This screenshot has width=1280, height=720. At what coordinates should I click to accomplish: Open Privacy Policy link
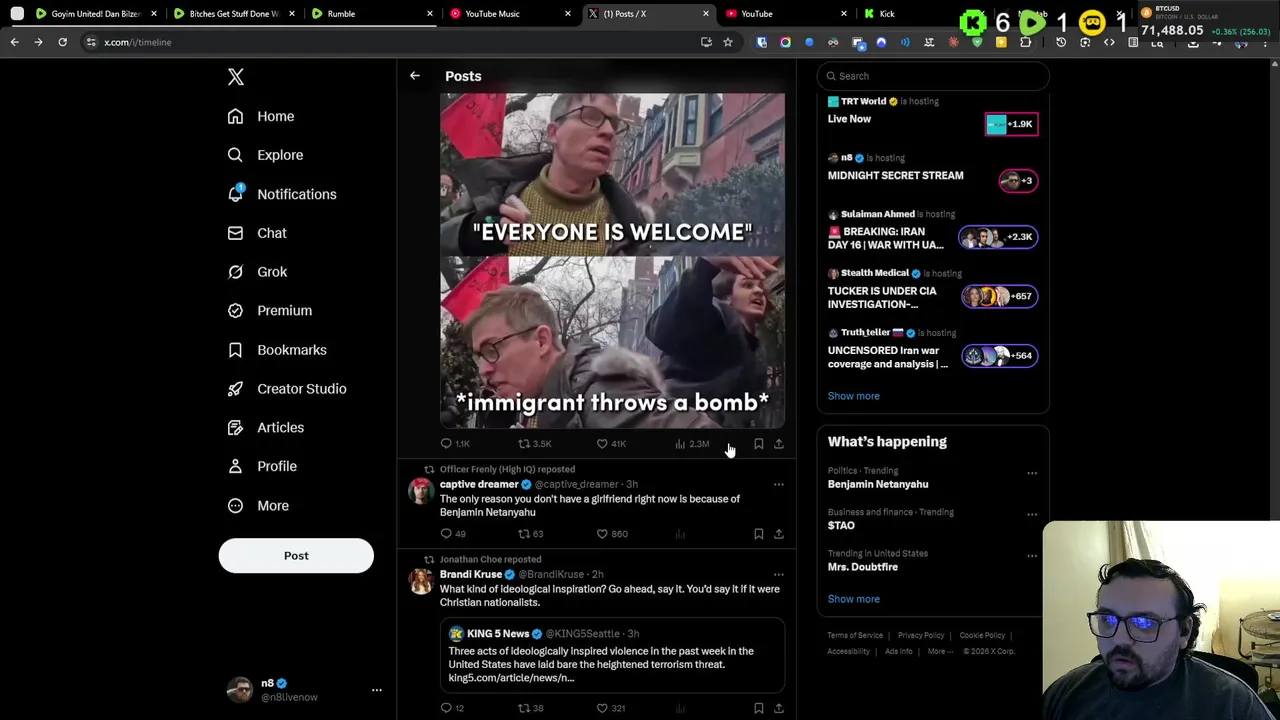point(921,635)
